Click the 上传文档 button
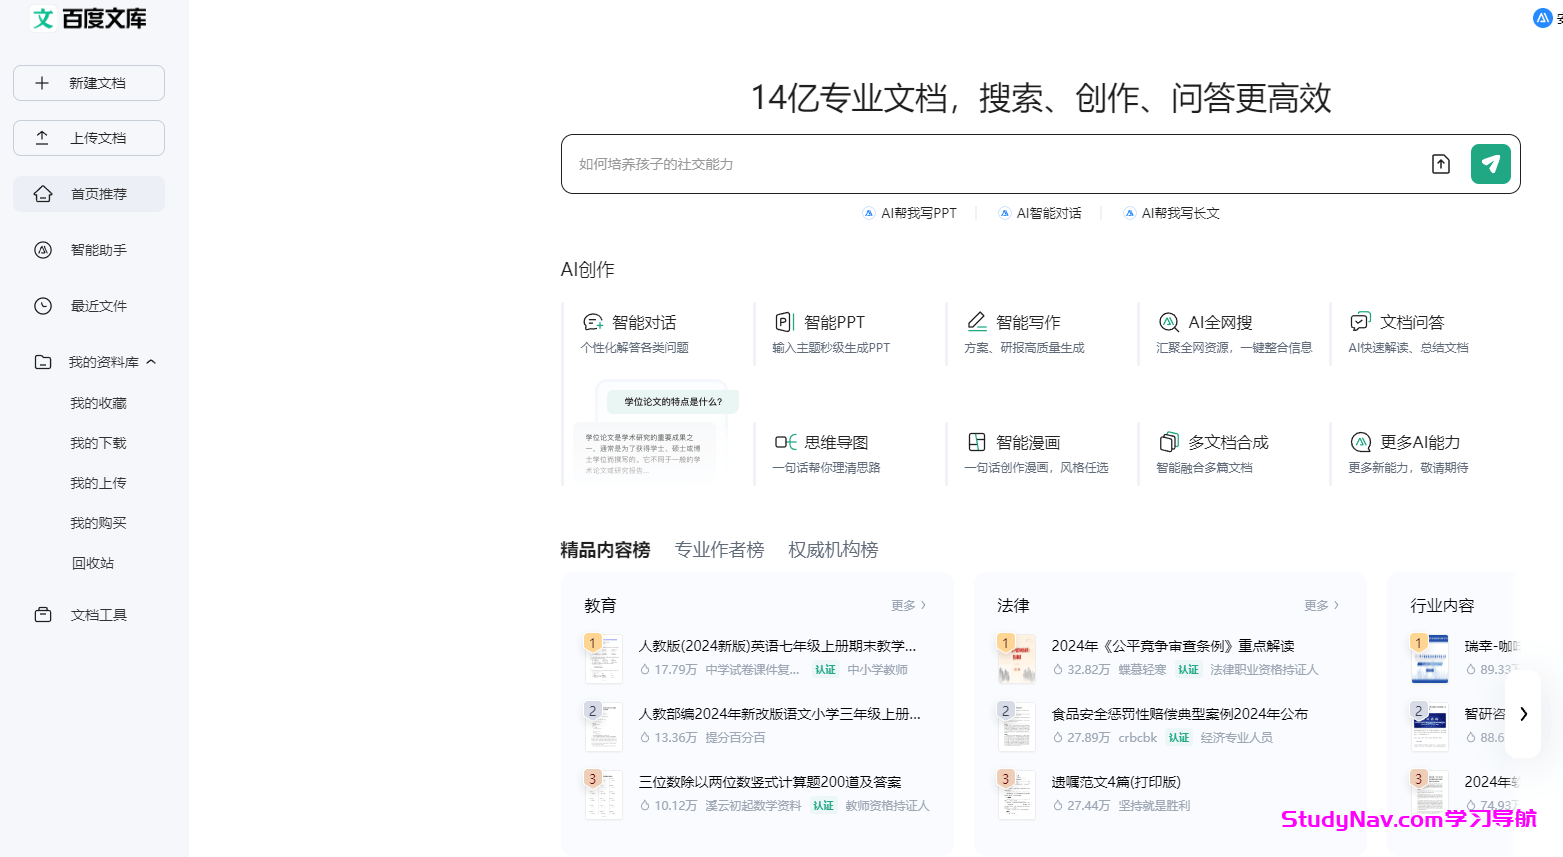1563x857 pixels. (x=89, y=138)
